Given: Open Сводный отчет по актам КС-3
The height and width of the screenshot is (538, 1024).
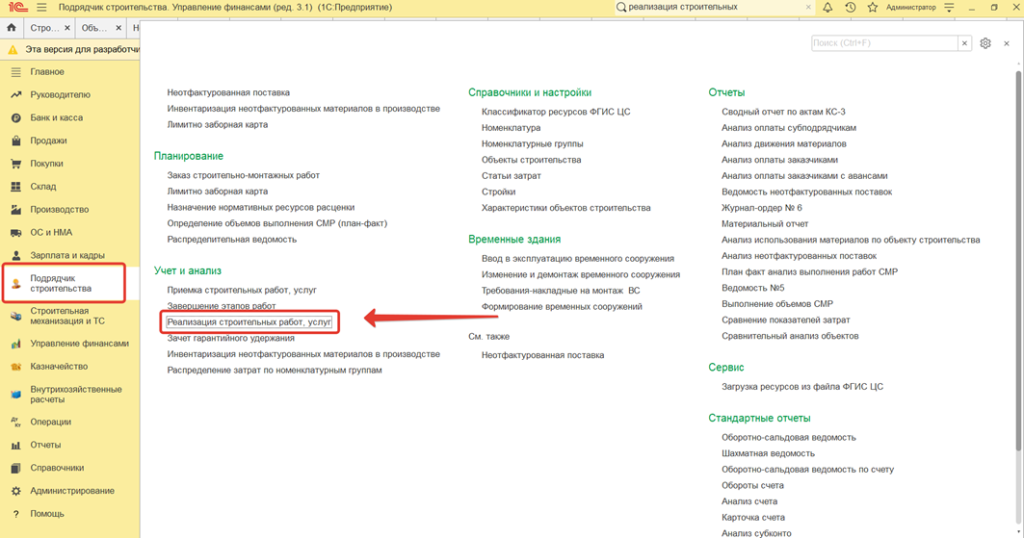Looking at the screenshot, I should coord(783,112).
